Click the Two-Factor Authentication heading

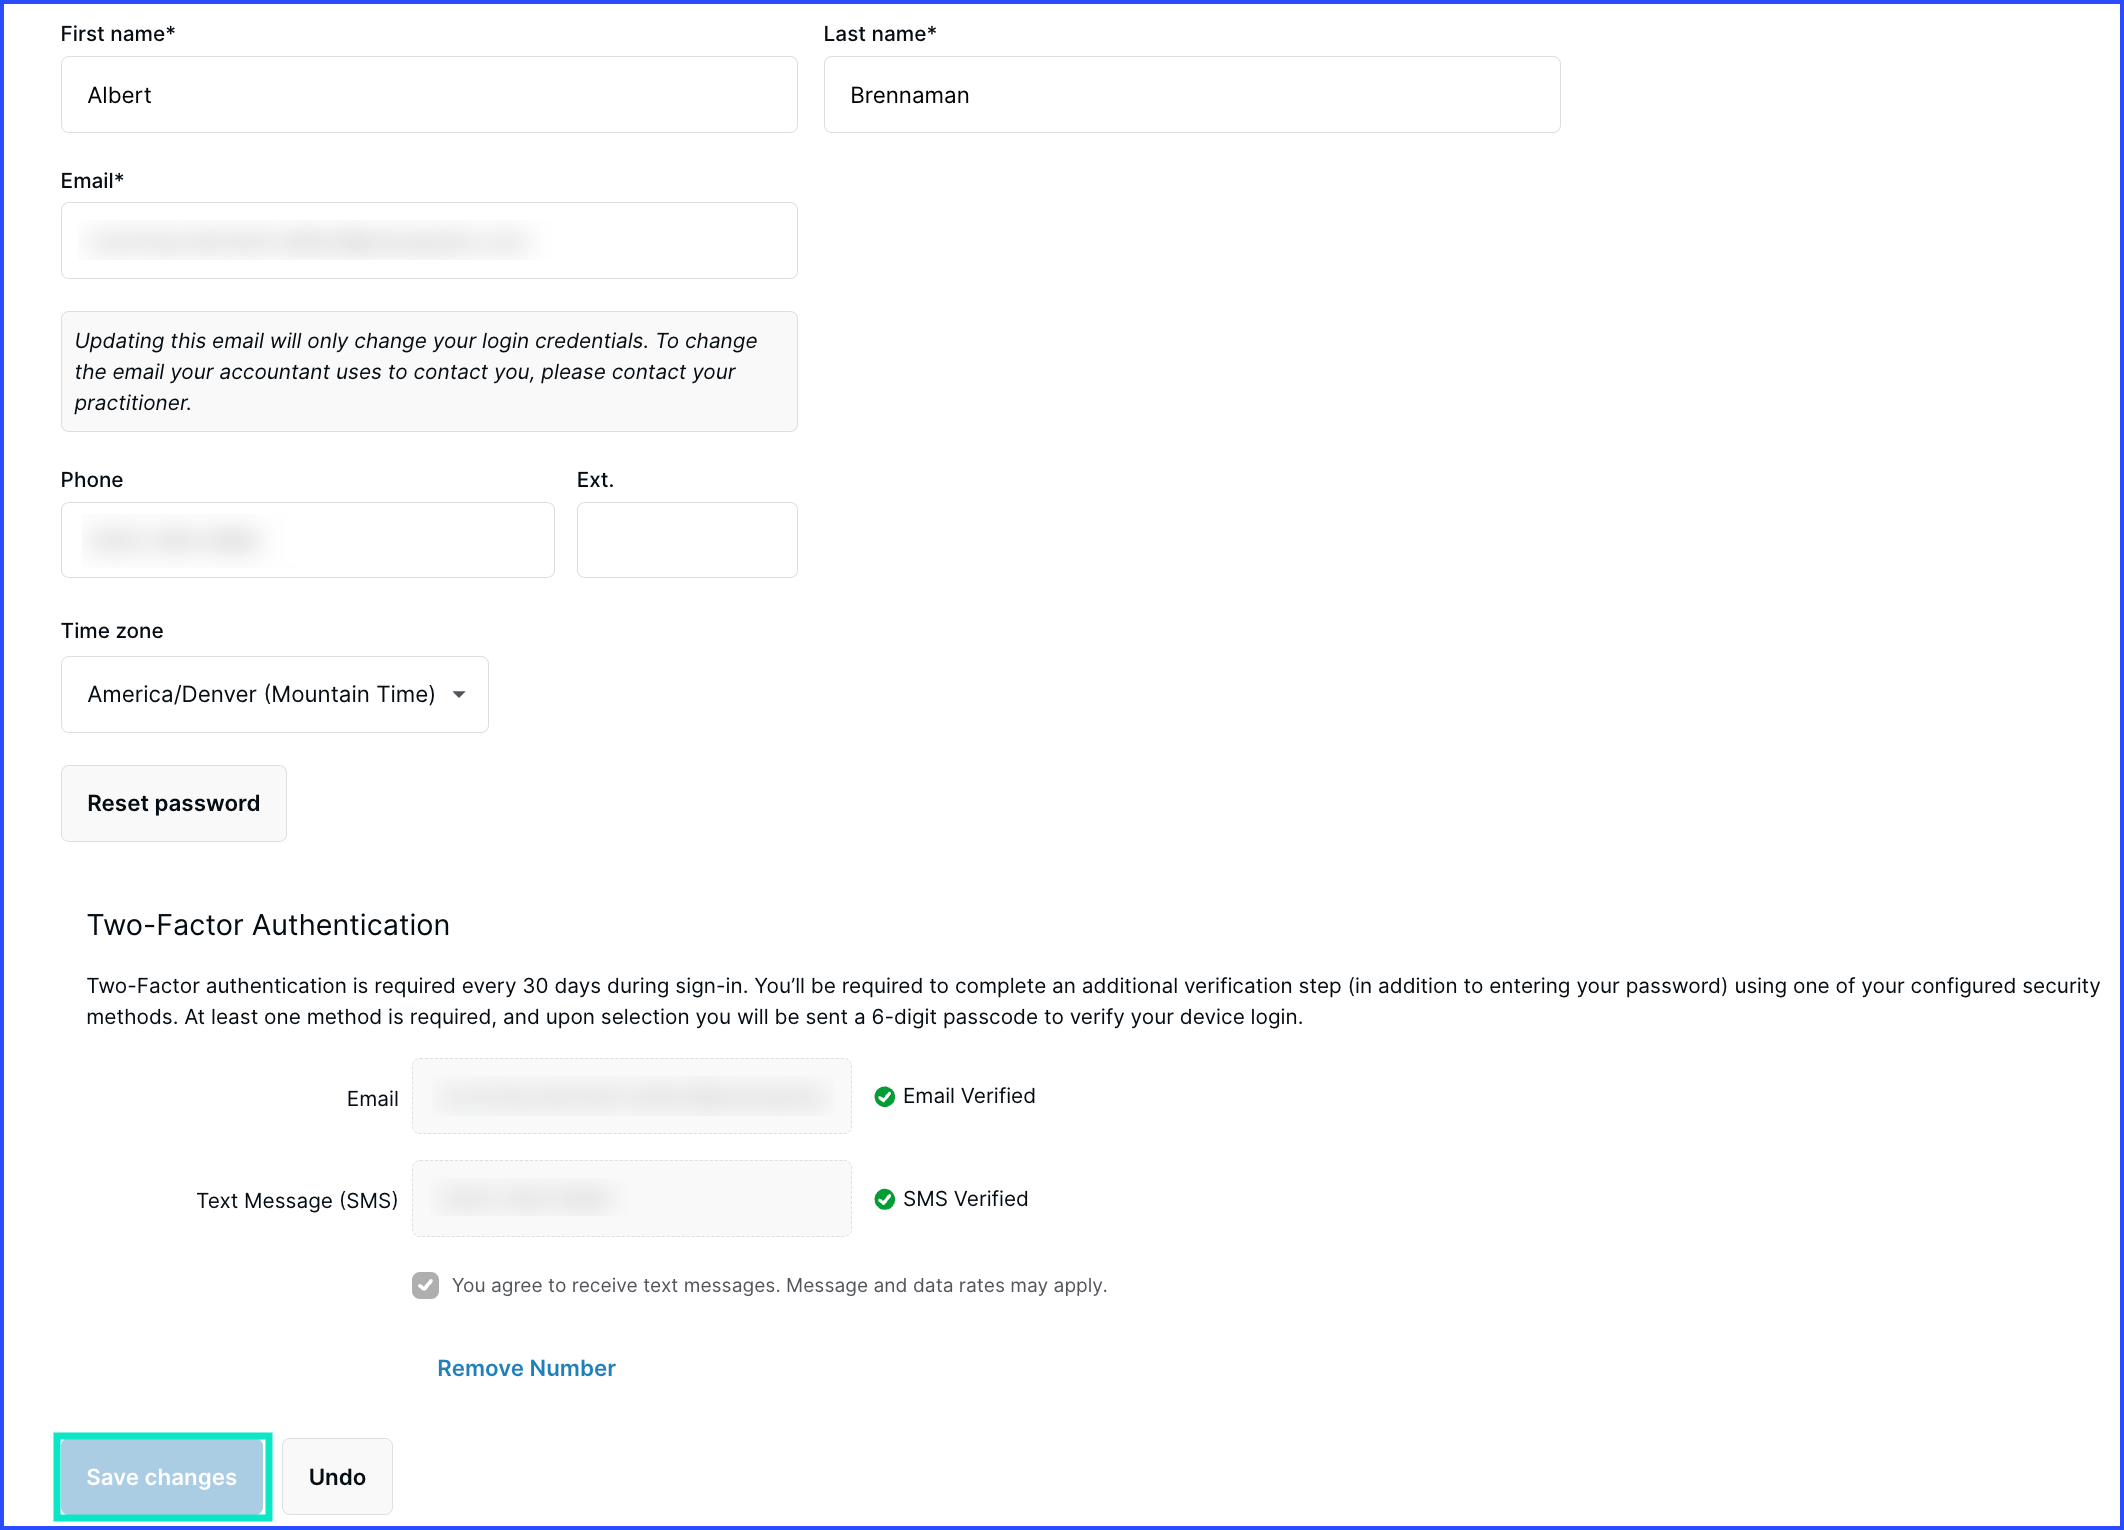point(268,925)
